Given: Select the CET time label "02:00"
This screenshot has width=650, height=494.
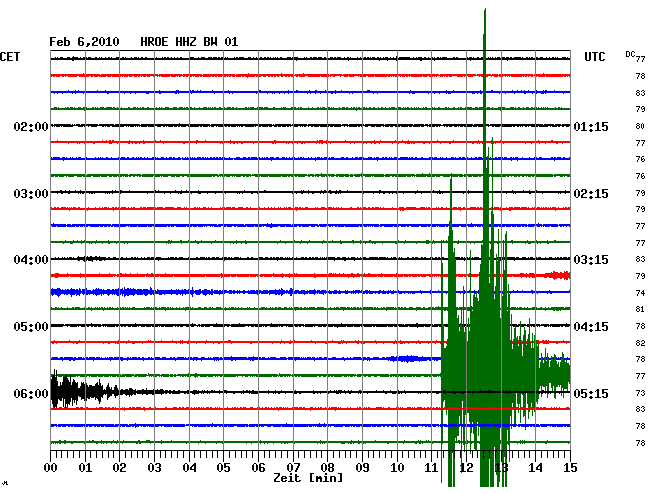Looking at the screenshot, I should point(31,126).
